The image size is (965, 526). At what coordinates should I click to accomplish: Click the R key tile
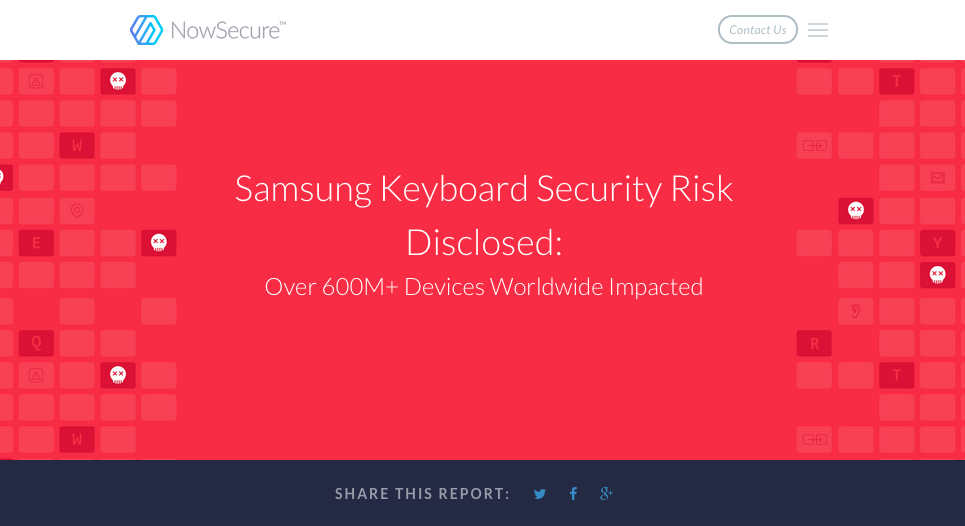pos(814,343)
